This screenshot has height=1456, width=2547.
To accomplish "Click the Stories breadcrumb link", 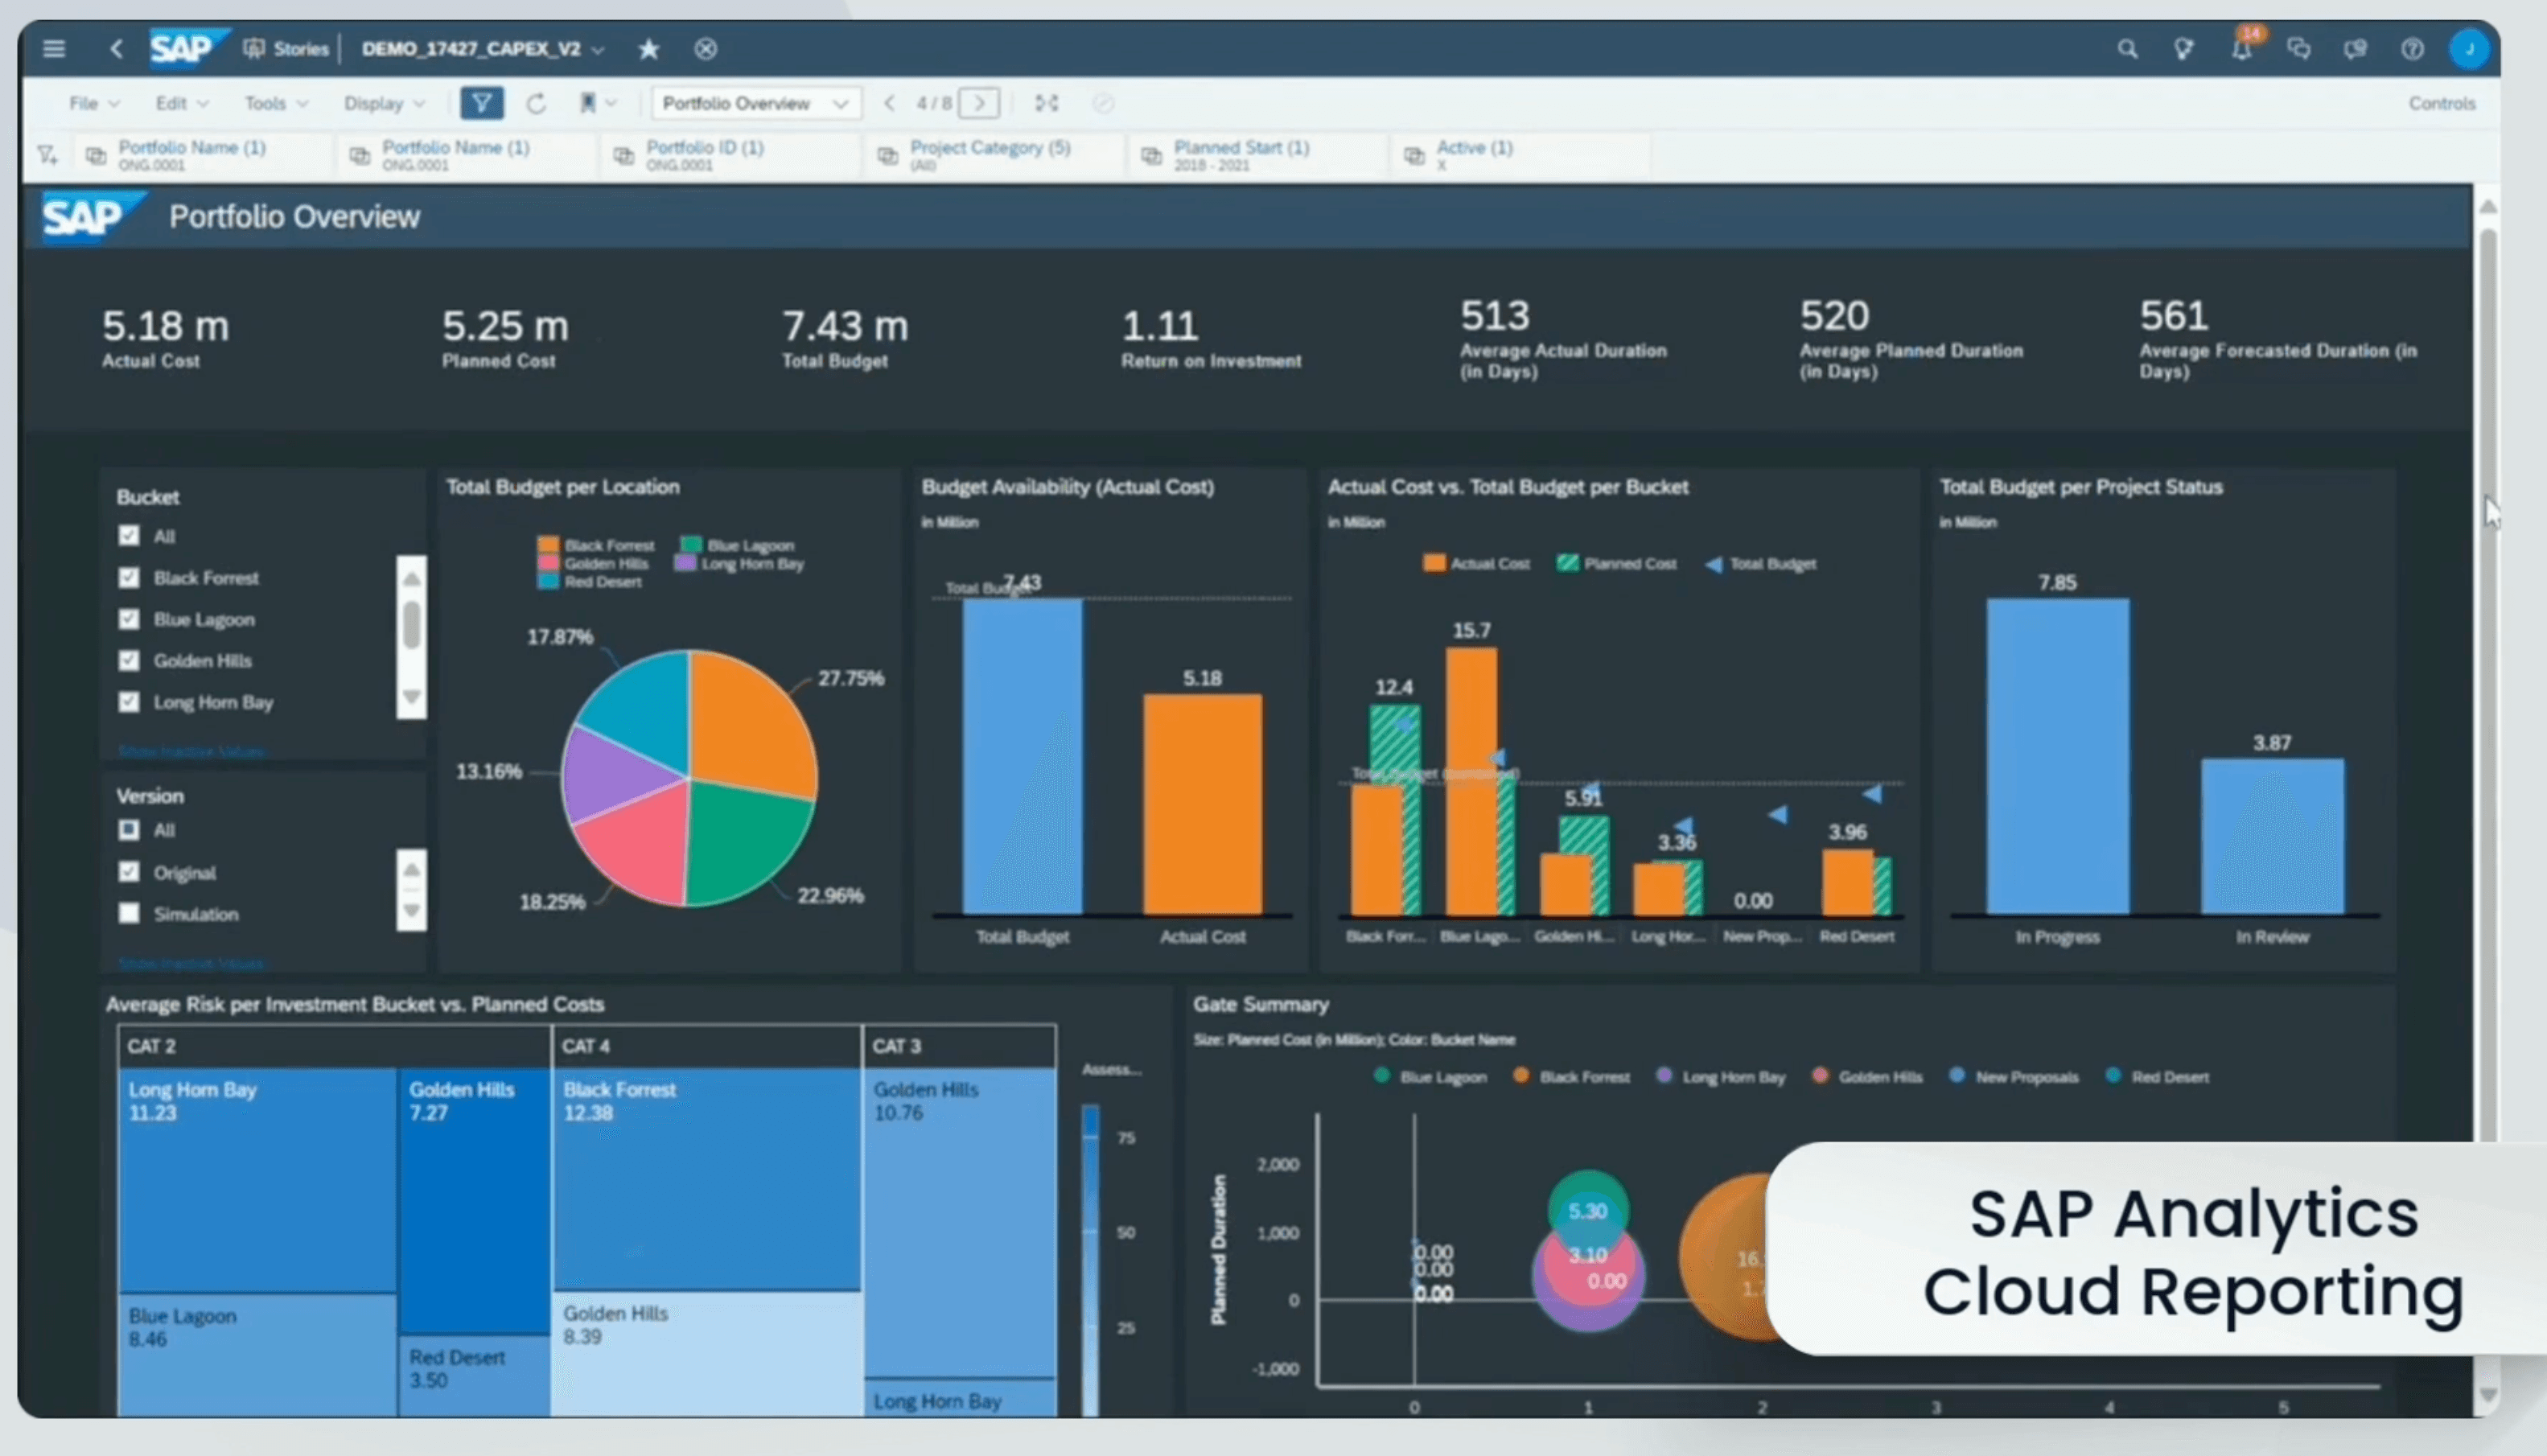I will click(300, 48).
